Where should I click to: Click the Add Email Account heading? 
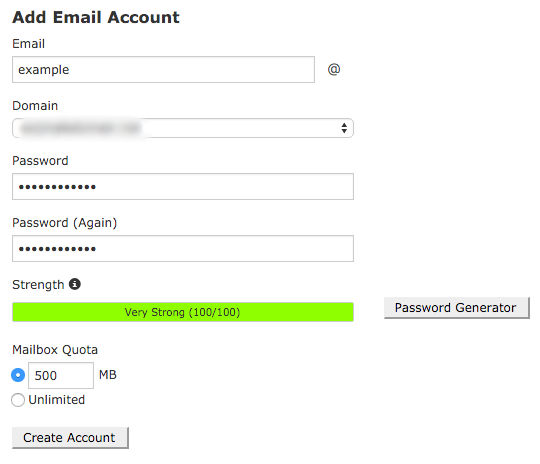tap(96, 17)
